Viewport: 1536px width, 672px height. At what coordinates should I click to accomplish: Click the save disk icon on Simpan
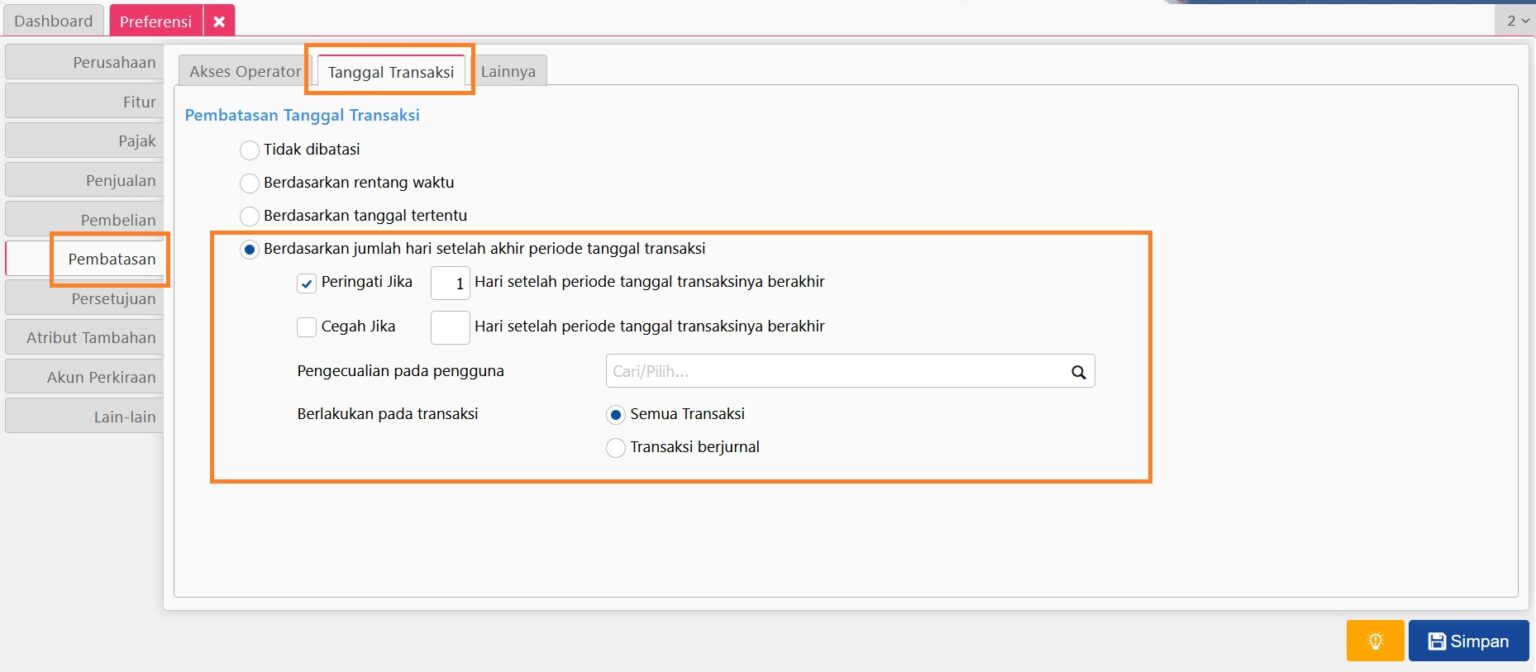pos(1438,640)
